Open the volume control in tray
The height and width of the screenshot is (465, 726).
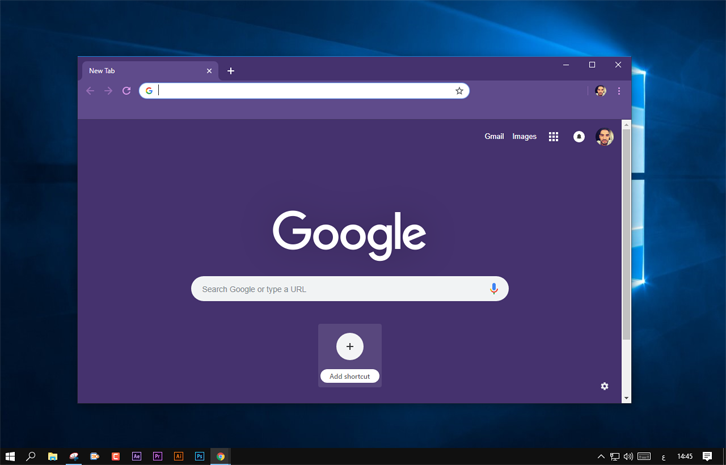(x=628, y=456)
